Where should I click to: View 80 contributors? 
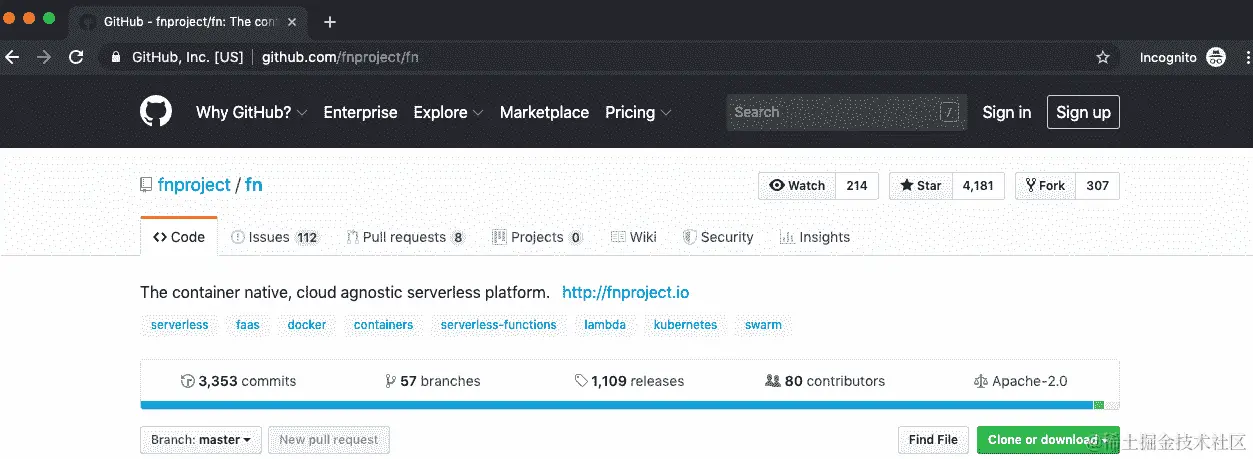[x=825, y=381]
